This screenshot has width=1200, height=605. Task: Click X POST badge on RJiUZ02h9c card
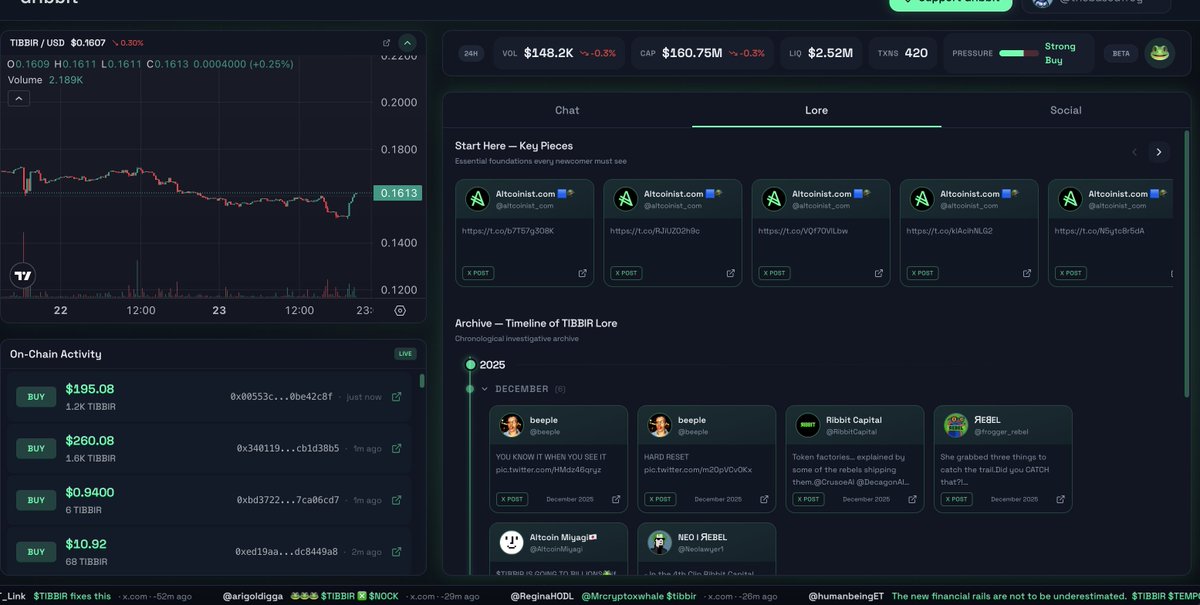[626, 273]
